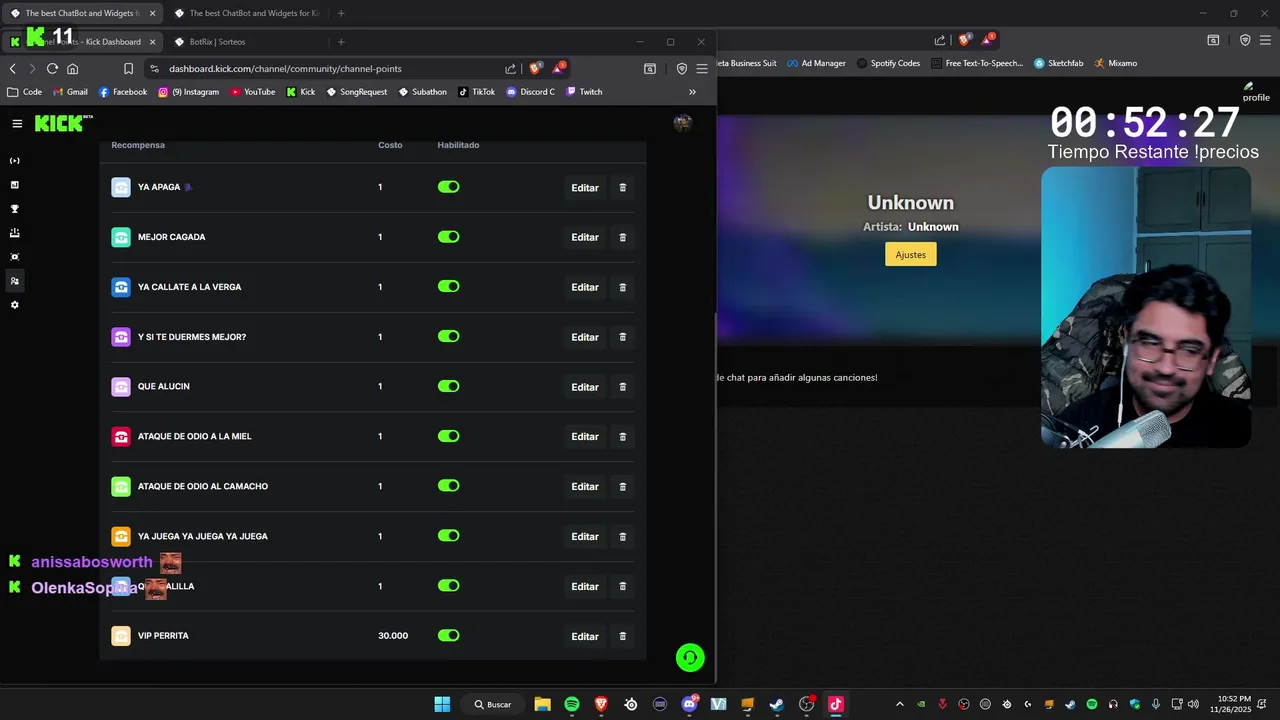Disable the QUE ALUCIN reward toggle

click(449, 386)
